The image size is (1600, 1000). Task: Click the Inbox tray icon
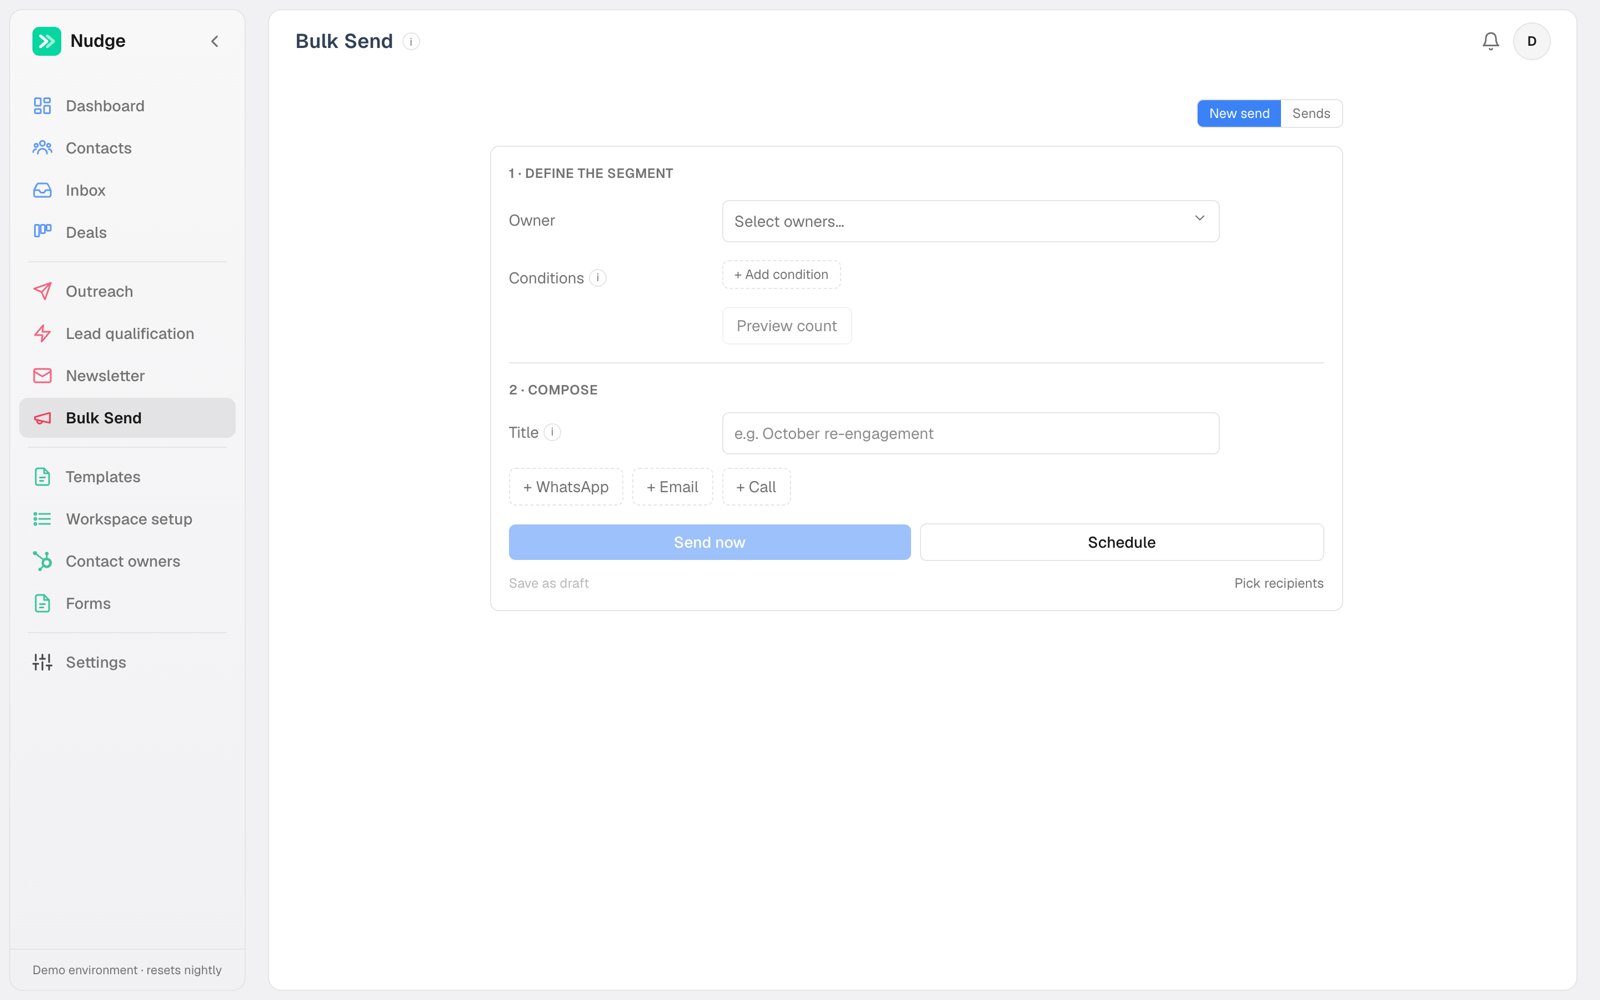(x=42, y=190)
